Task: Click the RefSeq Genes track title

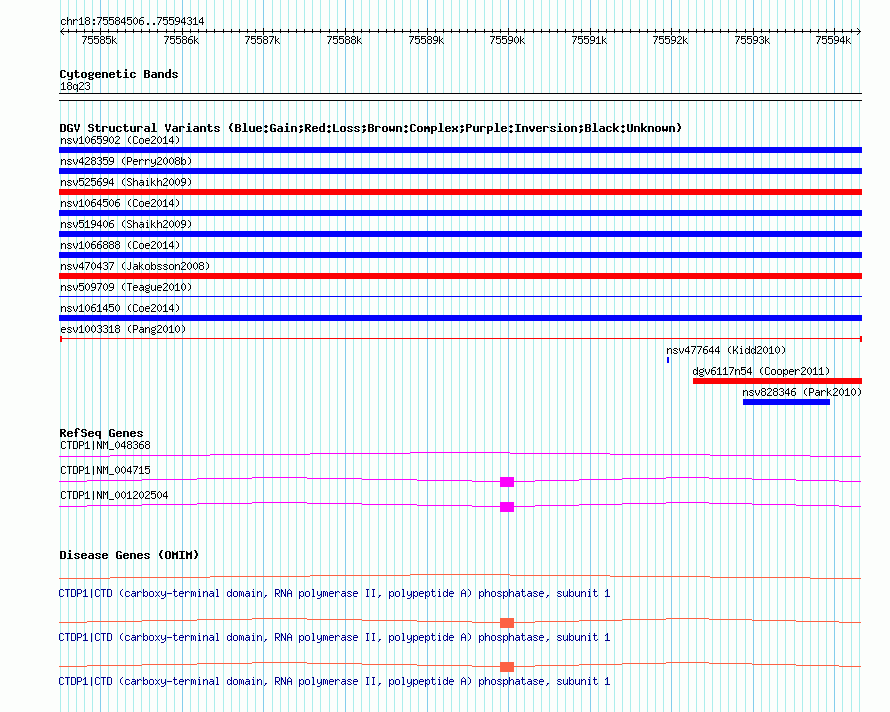Action: click(101, 433)
